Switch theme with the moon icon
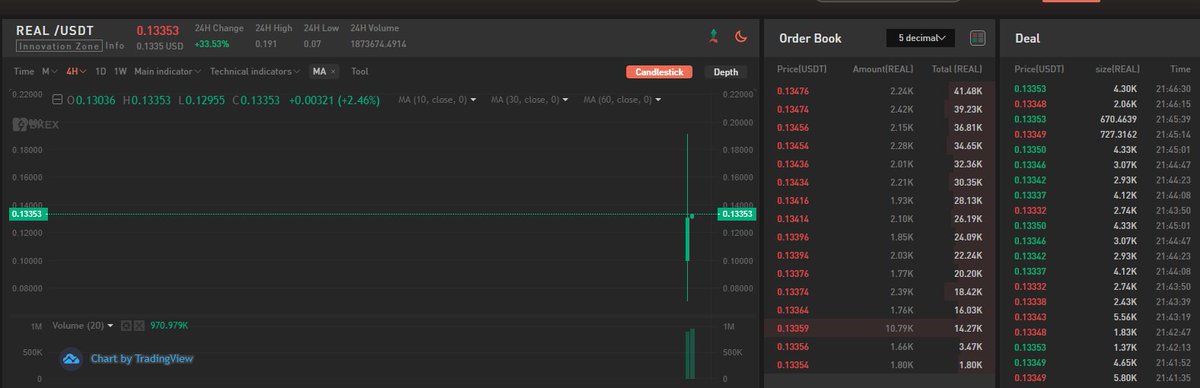1200x388 pixels. (741, 37)
